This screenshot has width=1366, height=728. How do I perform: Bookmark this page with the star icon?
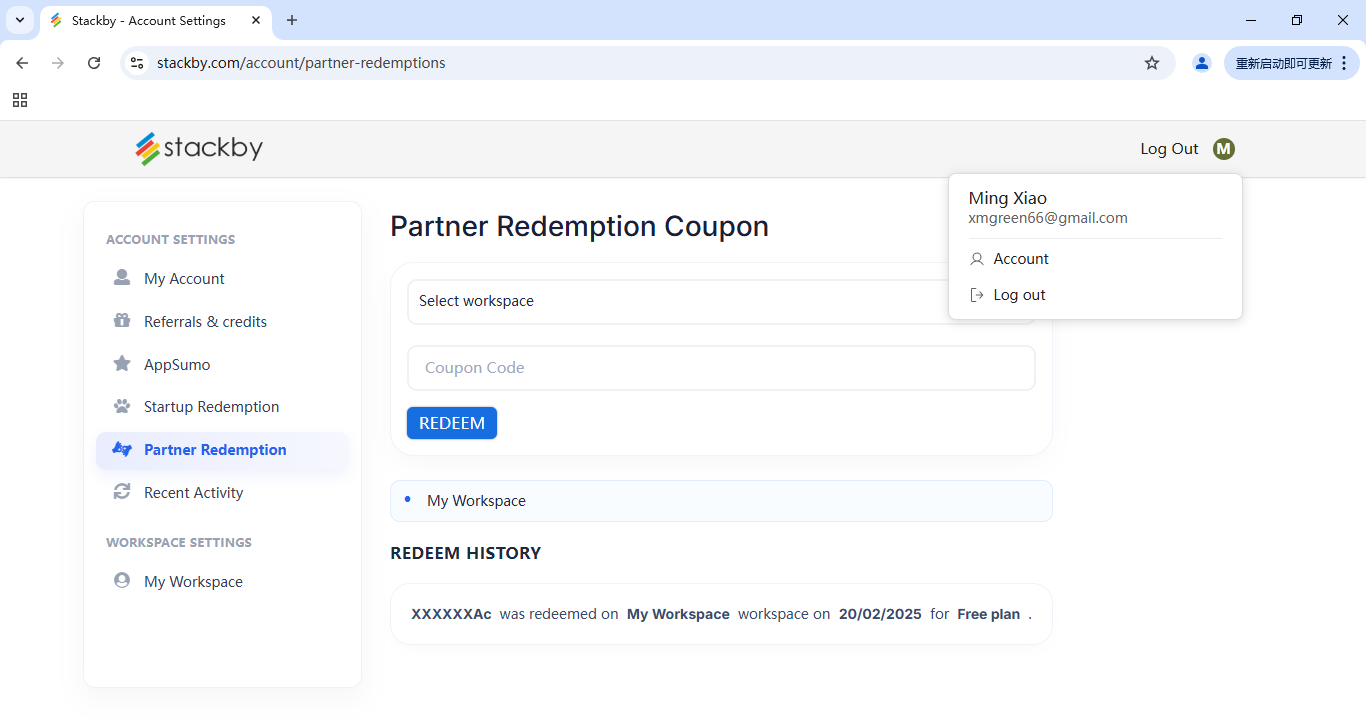(x=1152, y=63)
